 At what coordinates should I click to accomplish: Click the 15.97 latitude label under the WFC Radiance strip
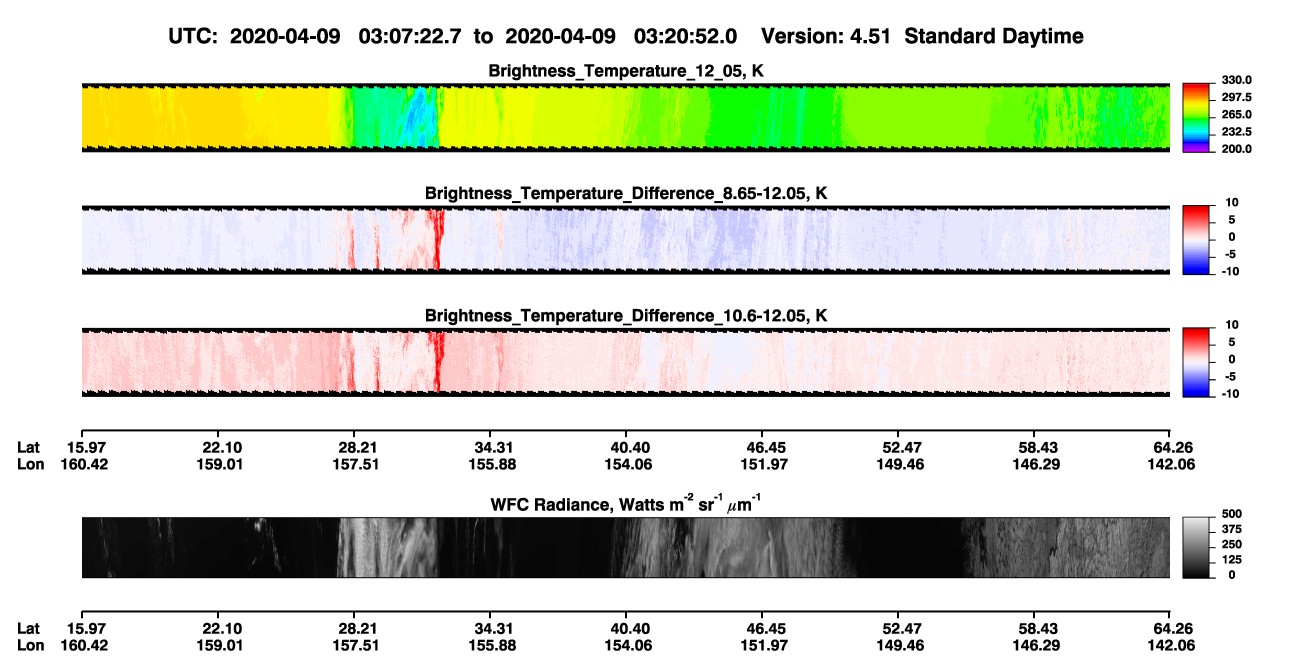click(x=86, y=628)
